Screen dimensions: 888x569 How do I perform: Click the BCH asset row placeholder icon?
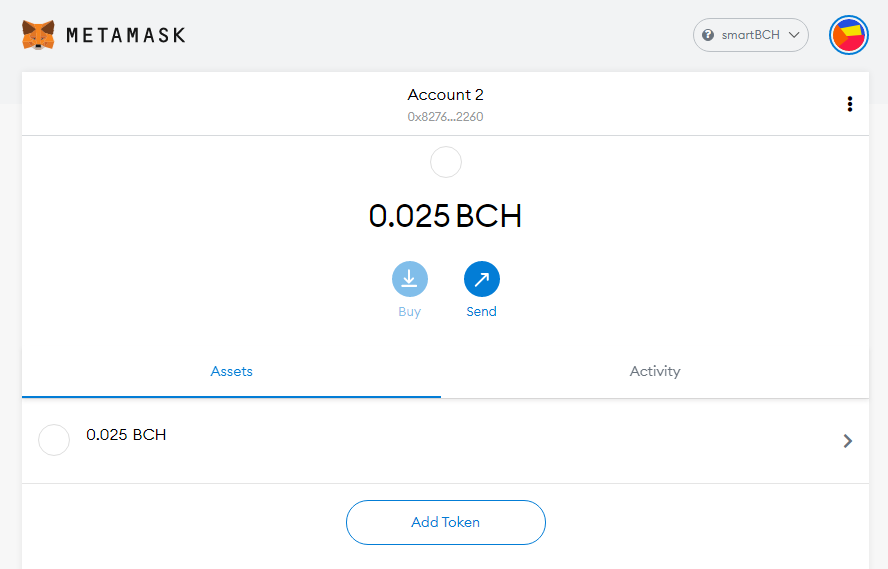(54, 440)
